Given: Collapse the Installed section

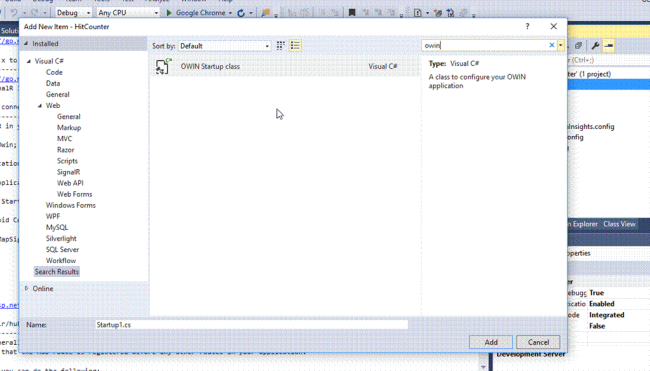Looking at the screenshot, I should point(26,44).
